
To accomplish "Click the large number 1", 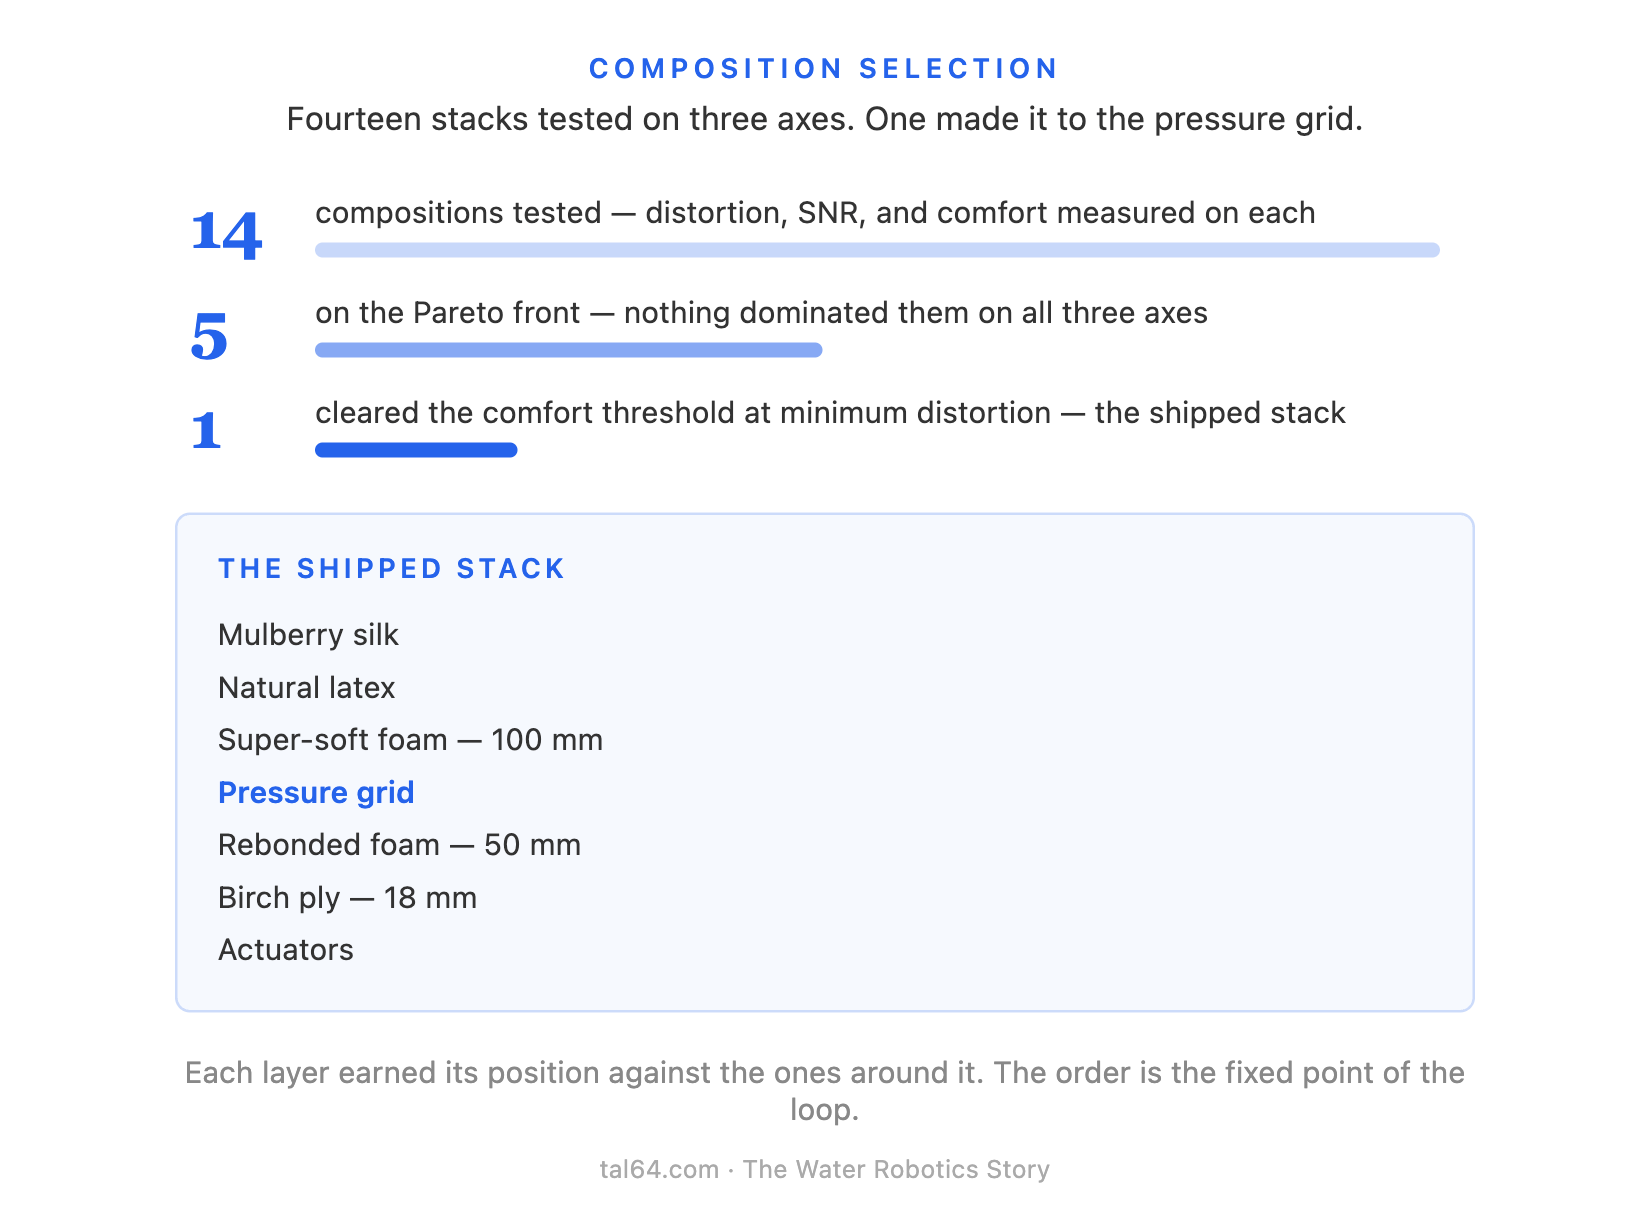I will [206, 431].
